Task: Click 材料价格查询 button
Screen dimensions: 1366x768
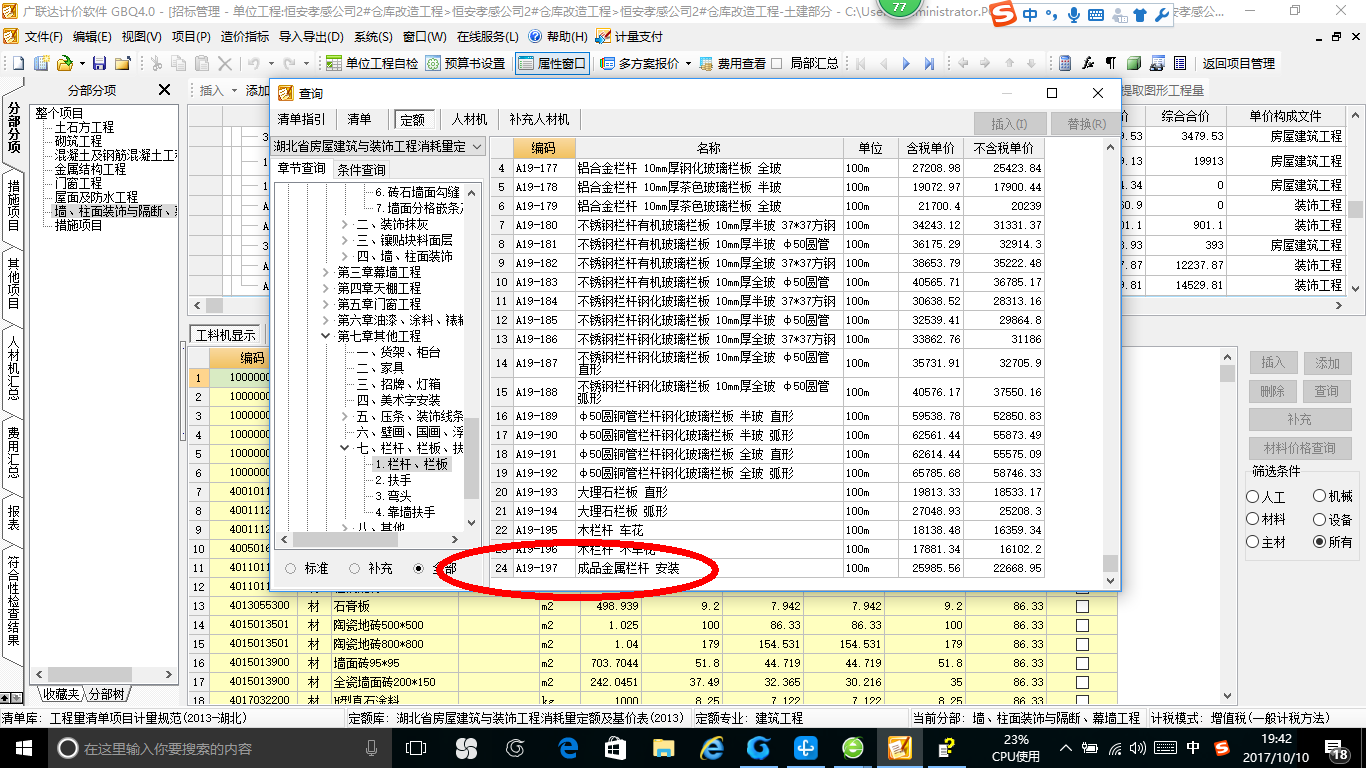Action: click(1299, 448)
